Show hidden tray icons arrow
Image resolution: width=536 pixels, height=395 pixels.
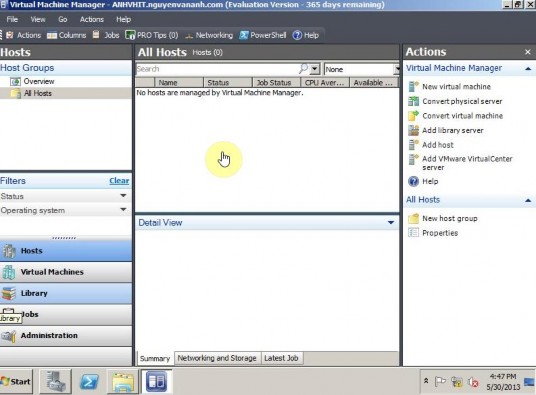[x=426, y=381]
